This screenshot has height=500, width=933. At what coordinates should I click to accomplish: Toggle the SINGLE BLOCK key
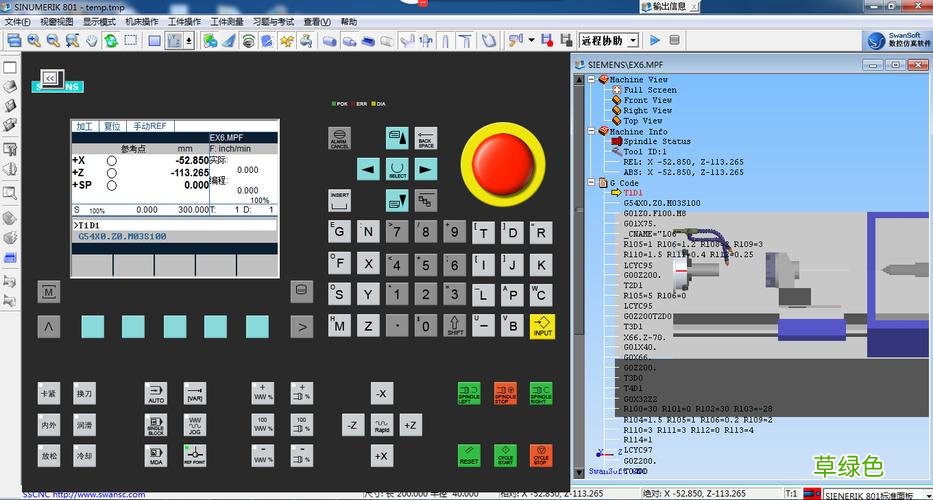(155, 425)
